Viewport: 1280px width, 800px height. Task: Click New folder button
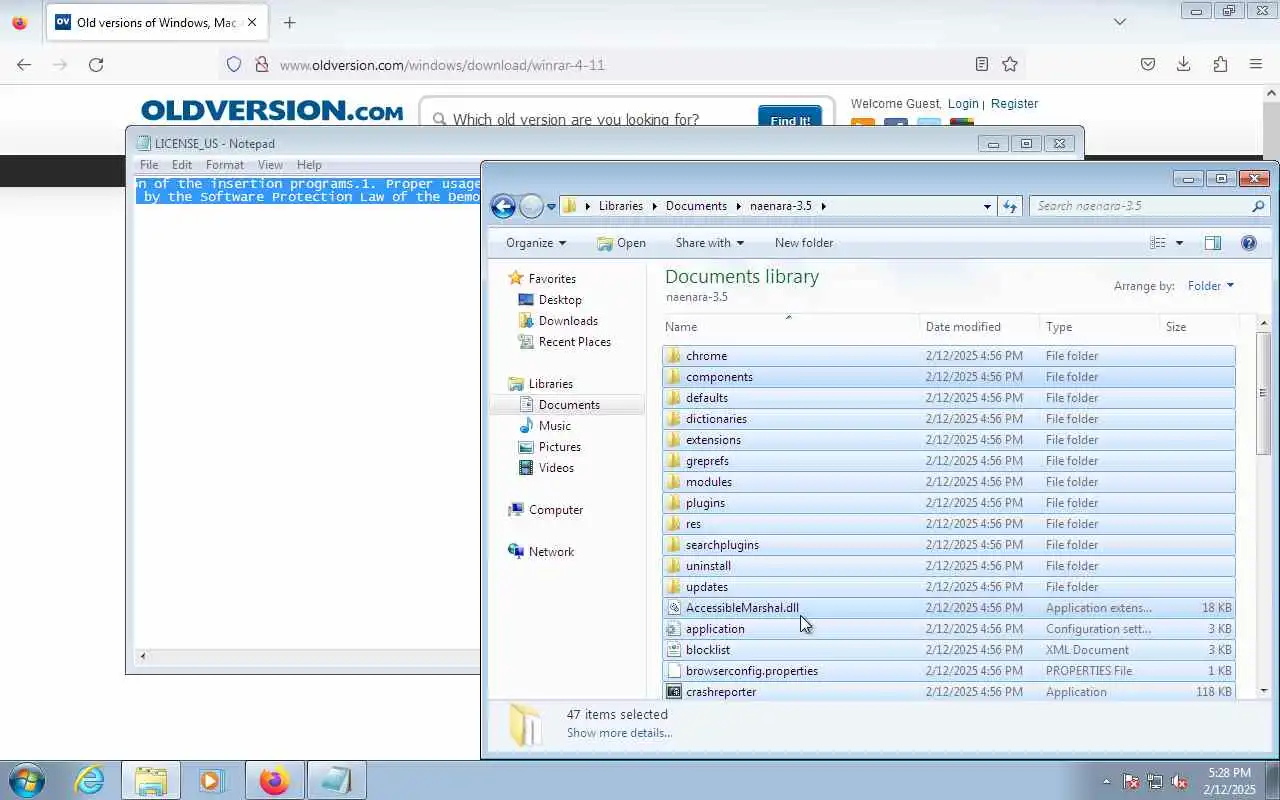point(803,243)
